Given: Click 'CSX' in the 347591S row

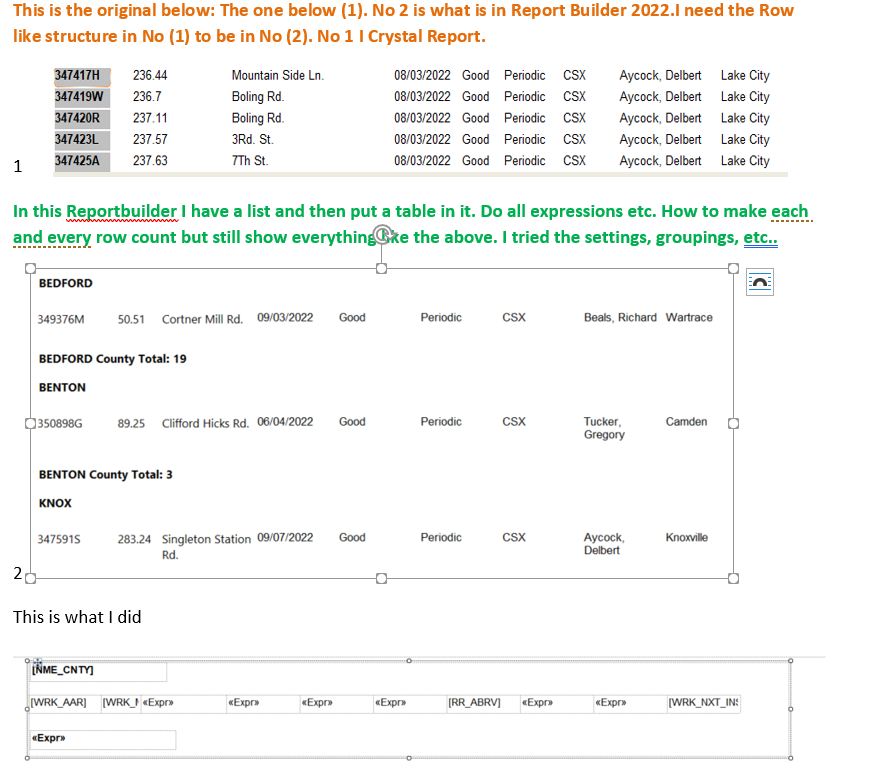Looking at the screenshot, I should pyautogui.click(x=514, y=537).
